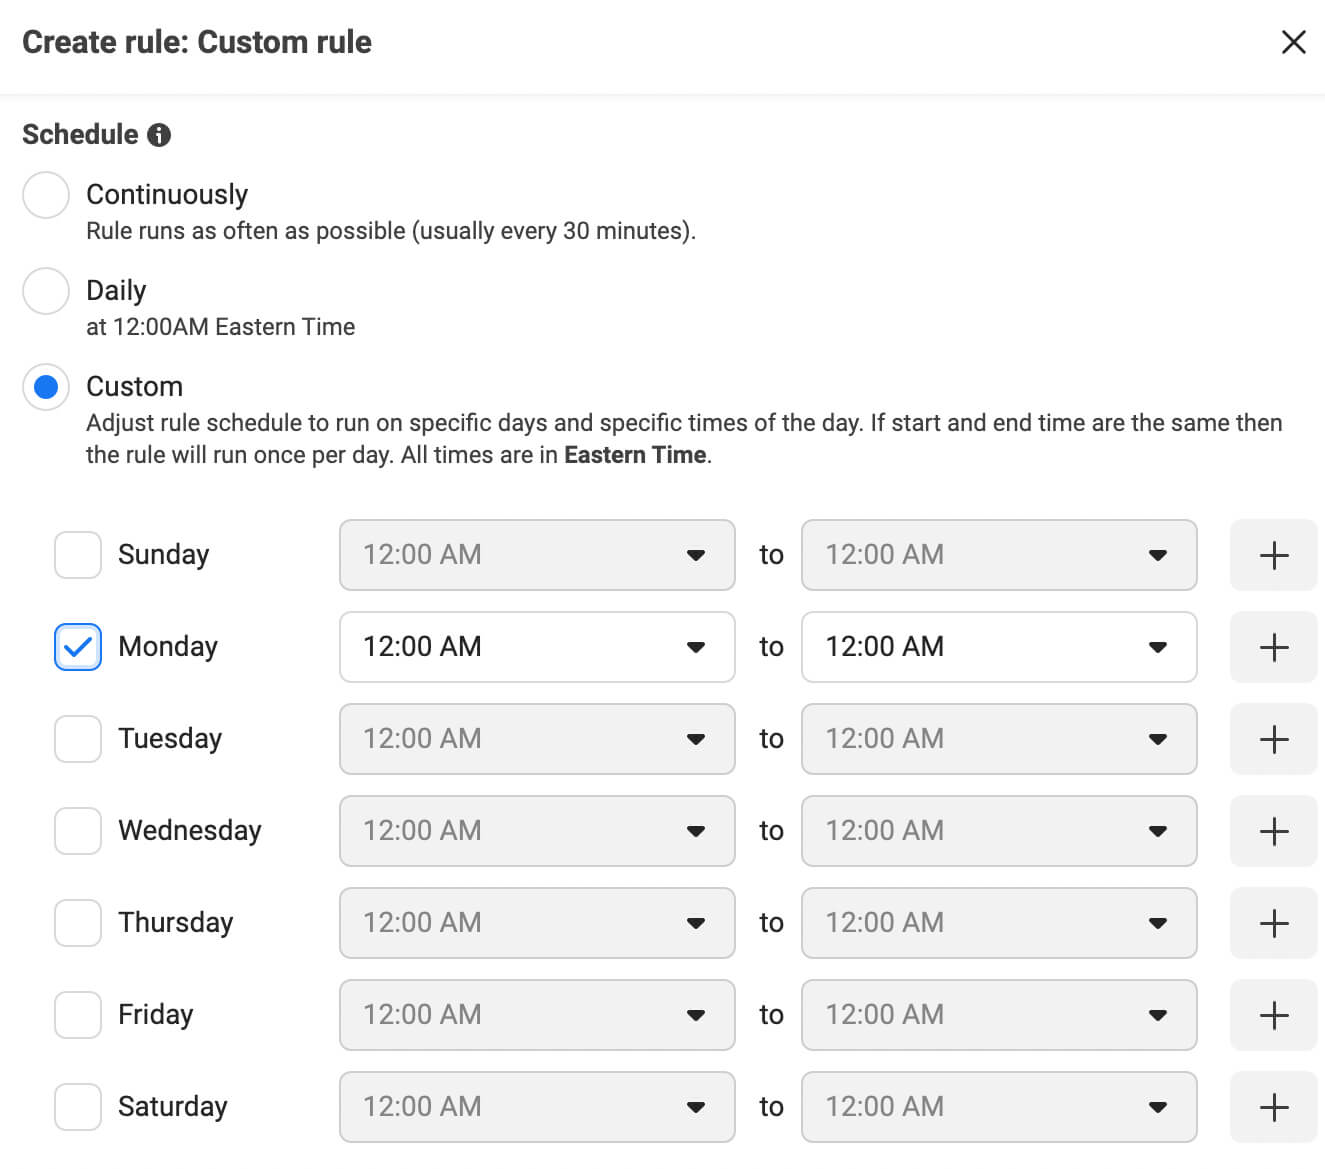Select the Continuously radio button
1325x1169 pixels.
(x=45, y=195)
